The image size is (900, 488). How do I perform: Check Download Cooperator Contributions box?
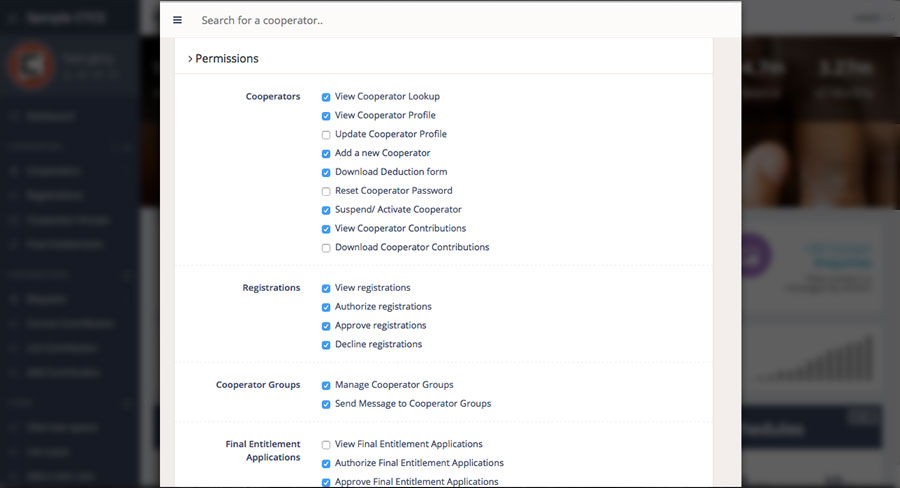326,248
